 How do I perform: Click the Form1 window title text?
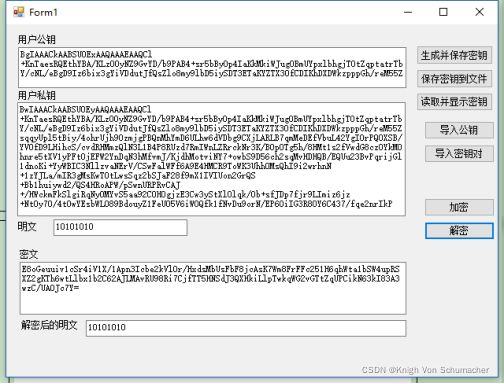[x=43, y=13]
